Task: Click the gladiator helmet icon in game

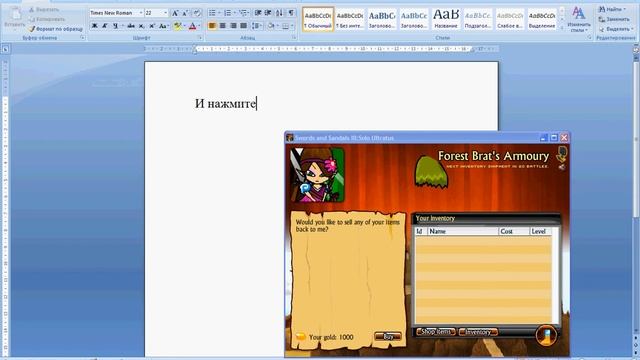Action: pyautogui.click(x=562, y=154)
